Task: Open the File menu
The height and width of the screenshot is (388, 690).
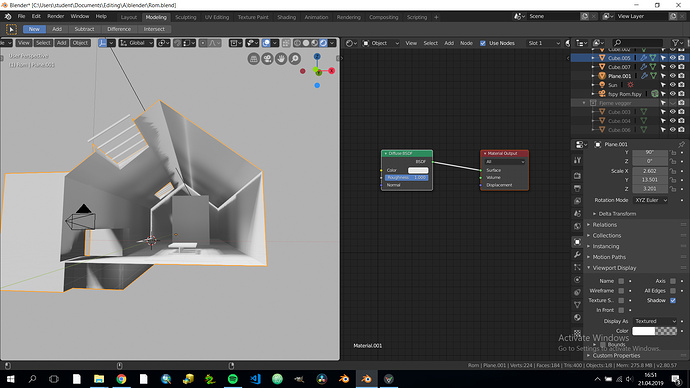Action: (x=21, y=16)
